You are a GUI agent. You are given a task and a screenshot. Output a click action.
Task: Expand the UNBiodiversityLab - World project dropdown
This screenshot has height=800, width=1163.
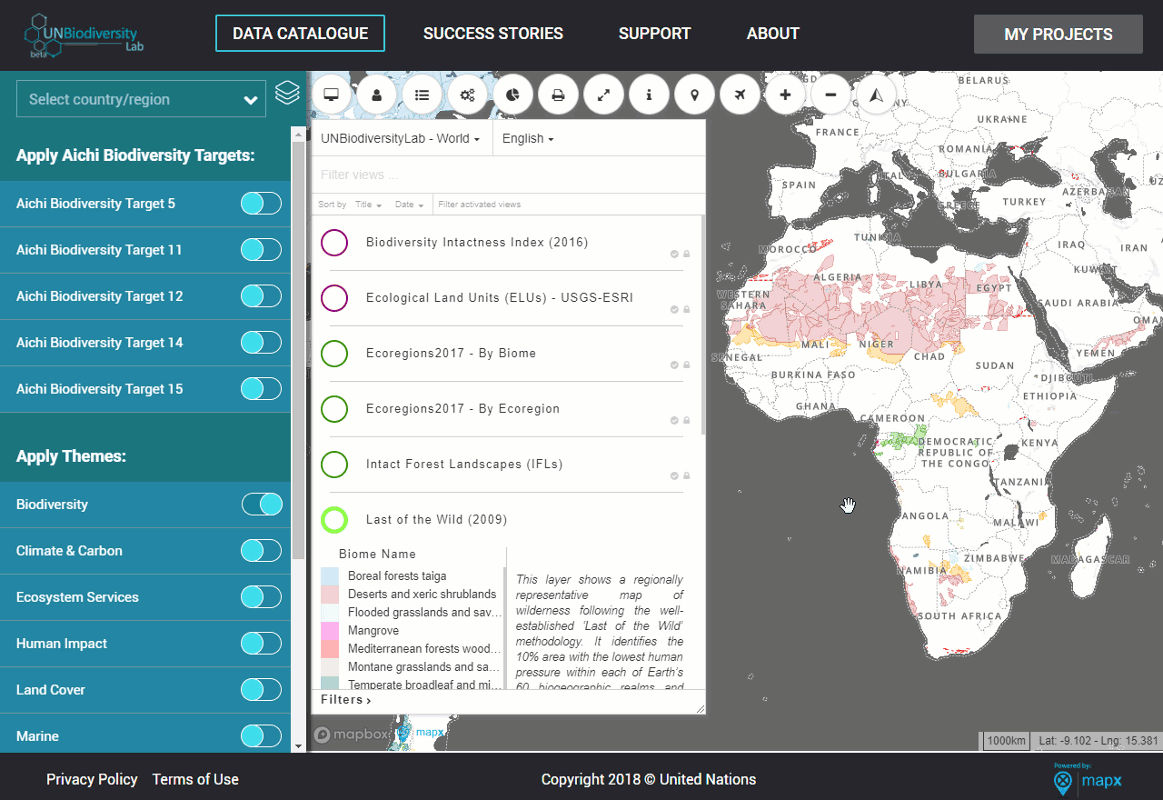[401, 139]
